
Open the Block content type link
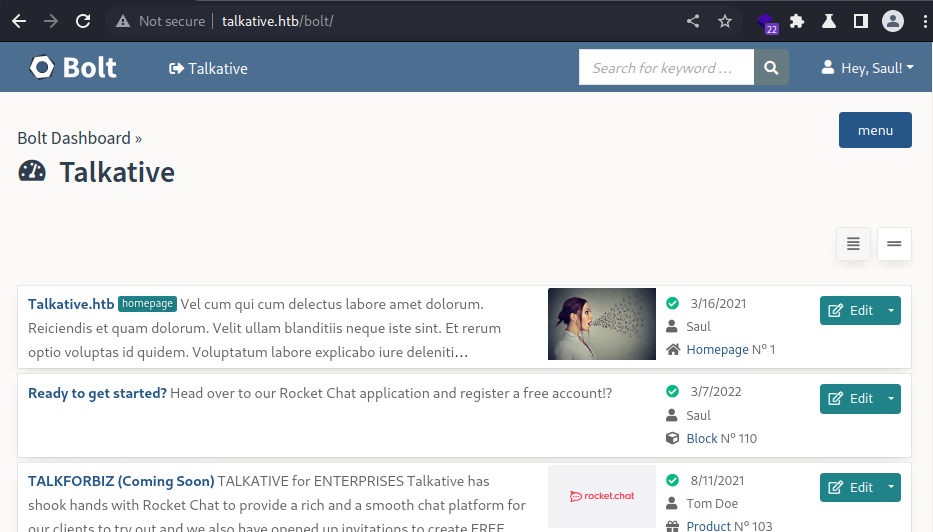(x=702, y=439)
